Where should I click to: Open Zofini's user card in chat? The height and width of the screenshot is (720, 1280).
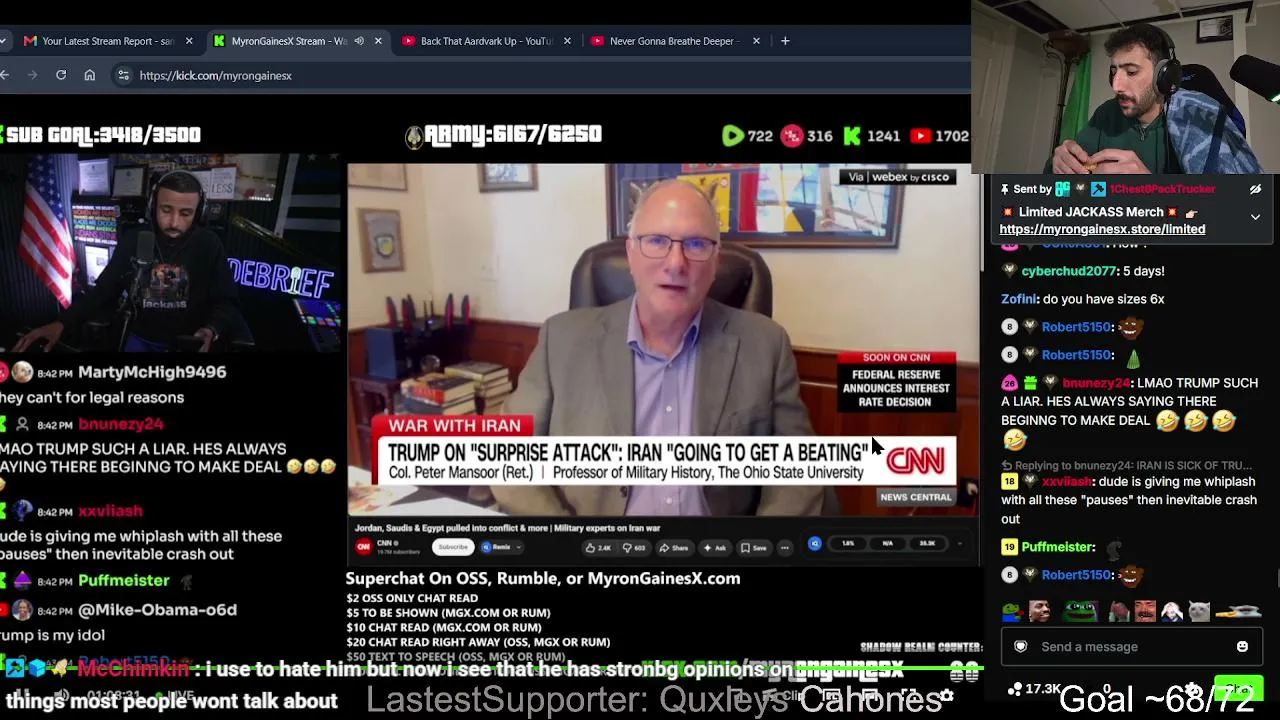coord(1019,299)
